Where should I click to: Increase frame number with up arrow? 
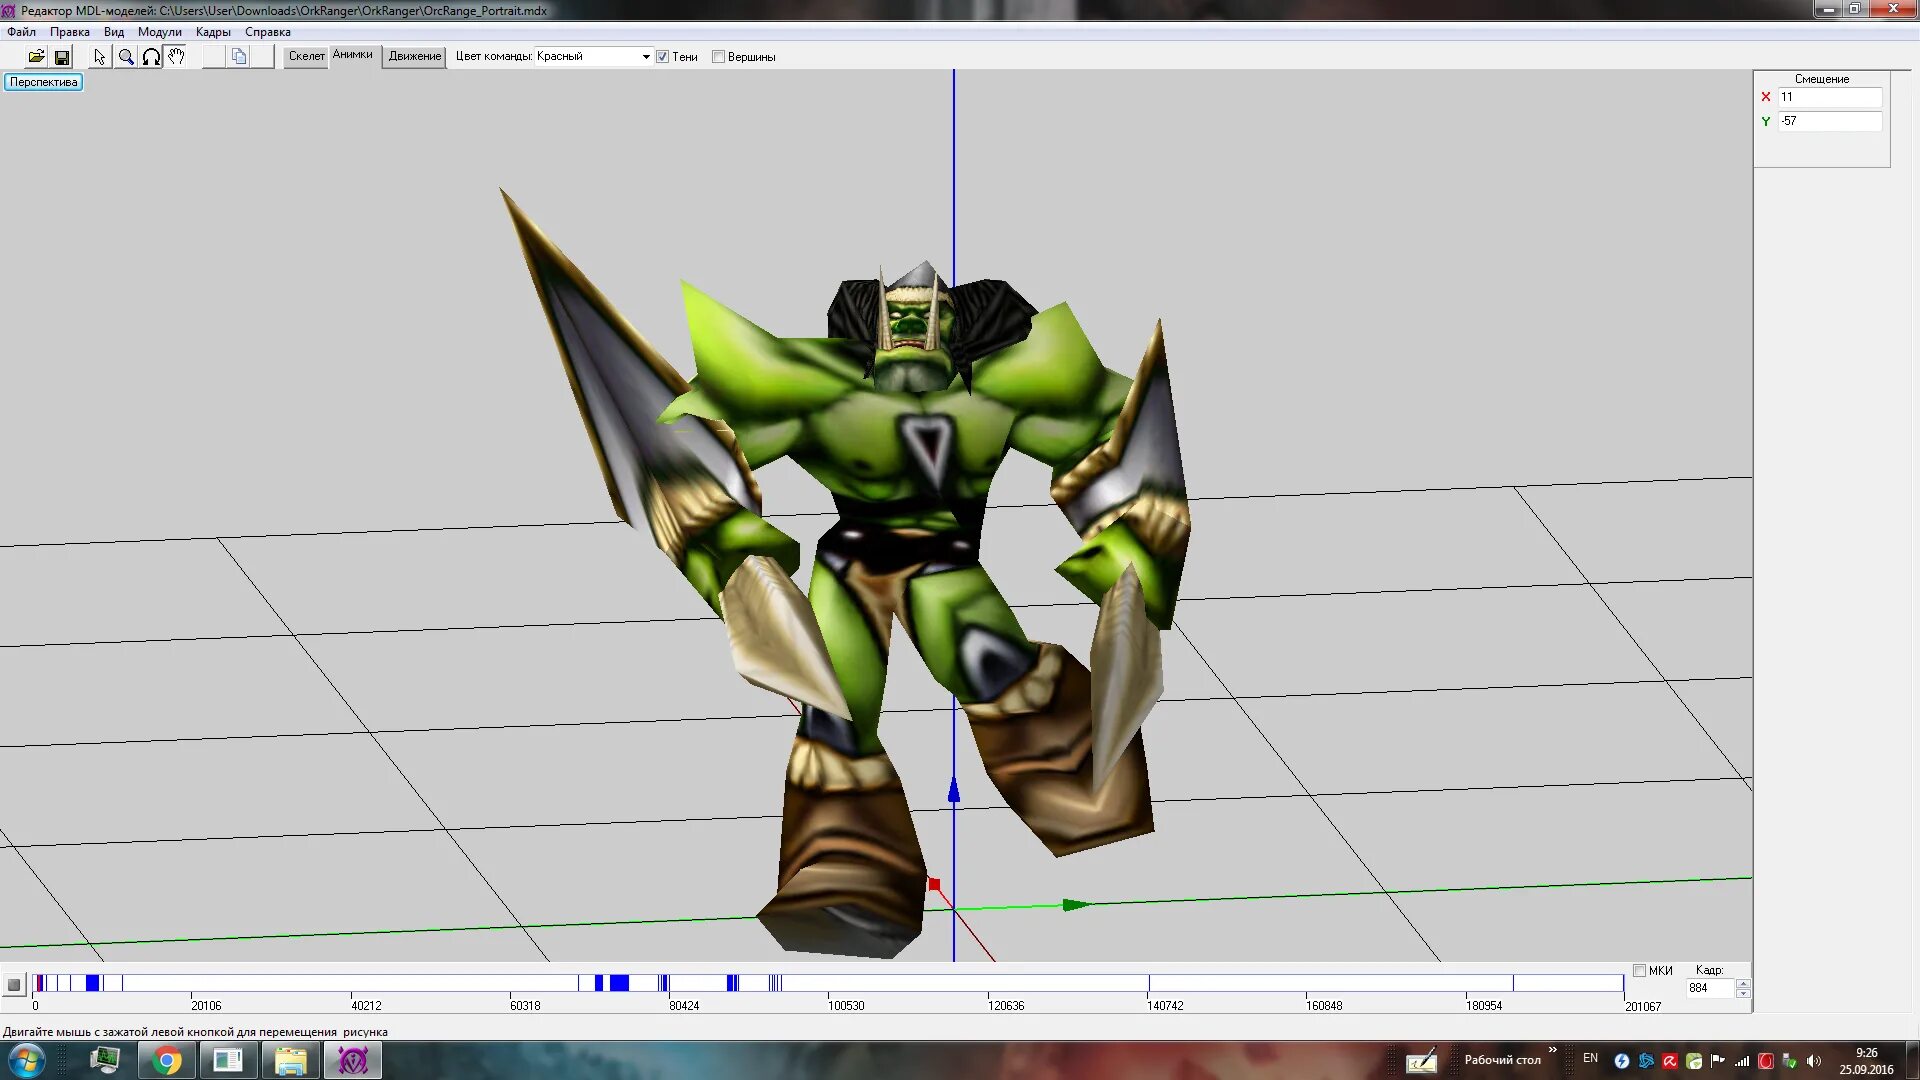click(1743, 983)
